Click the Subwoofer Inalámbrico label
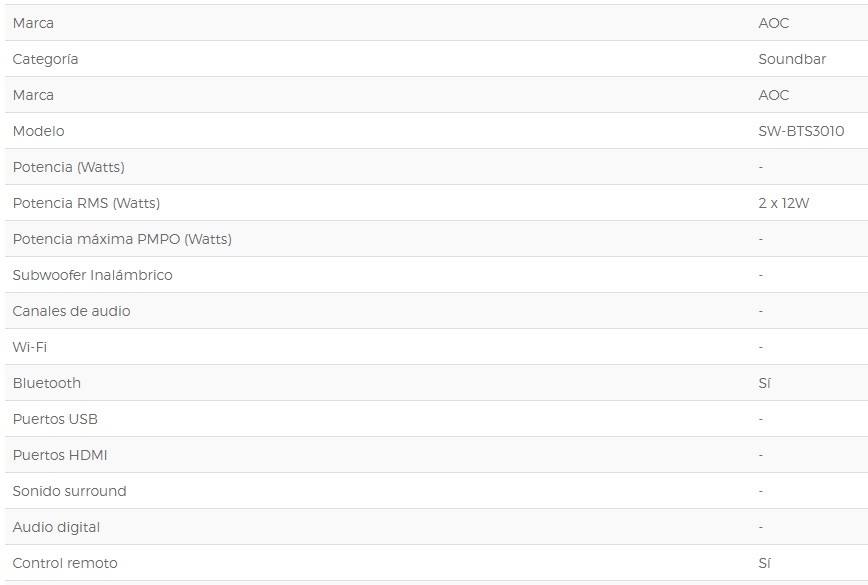This screenshot has height=585, width=868. pos(92,275)
